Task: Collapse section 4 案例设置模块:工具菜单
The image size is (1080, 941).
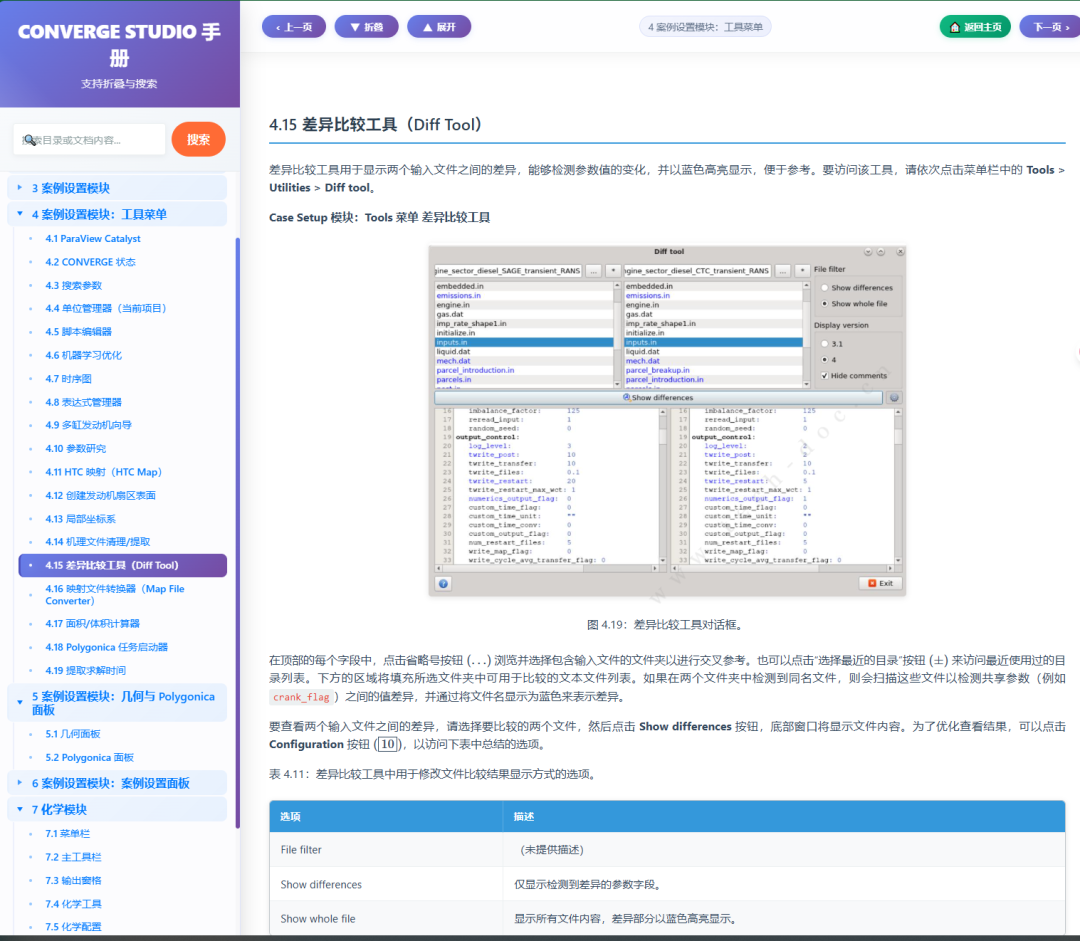Action: coord(117,214)
